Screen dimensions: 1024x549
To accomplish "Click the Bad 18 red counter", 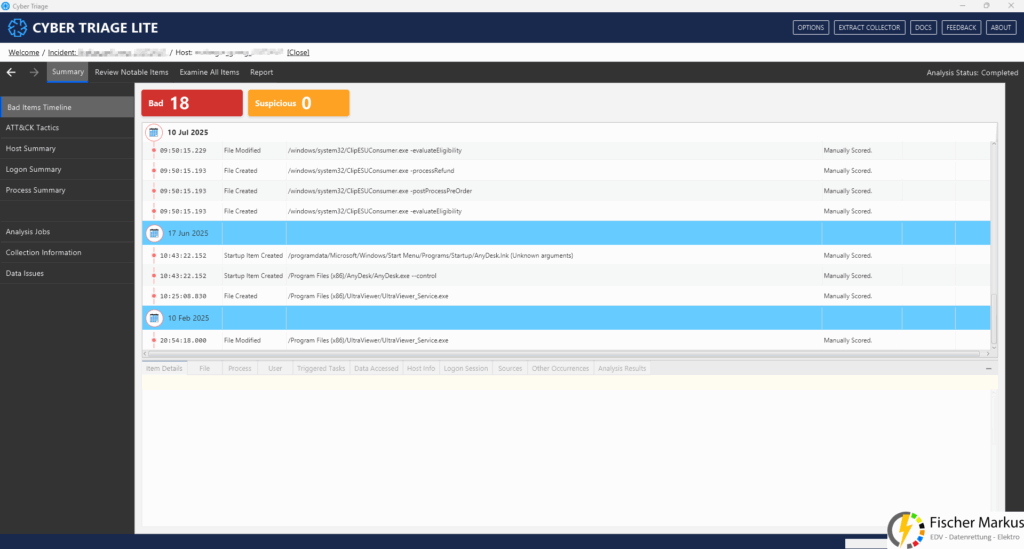I will pos(192,103).
